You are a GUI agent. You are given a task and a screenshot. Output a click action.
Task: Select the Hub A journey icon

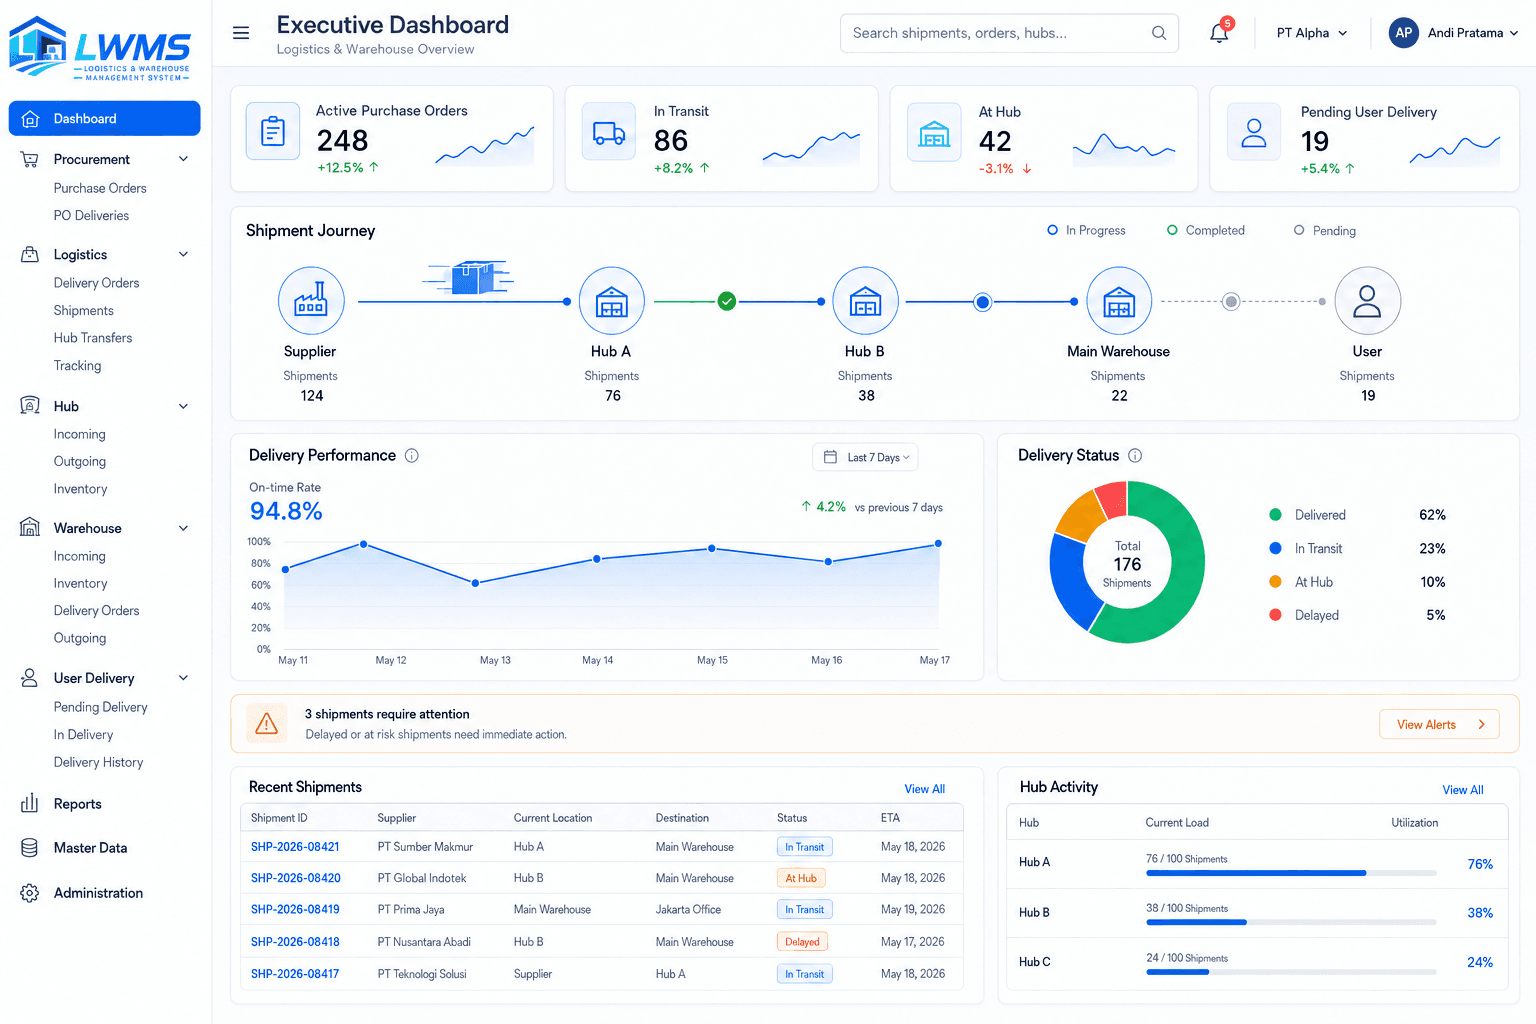[x=611, y=300]
